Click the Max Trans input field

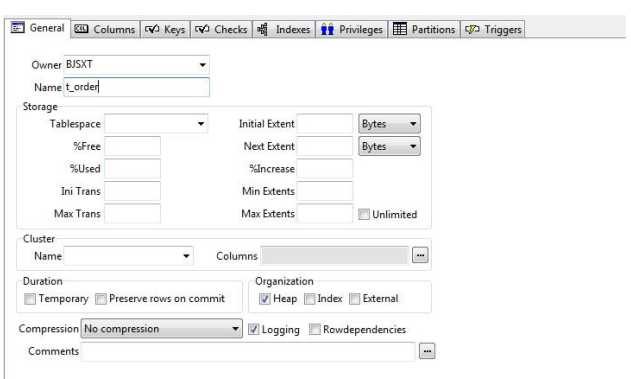point(132,214)
